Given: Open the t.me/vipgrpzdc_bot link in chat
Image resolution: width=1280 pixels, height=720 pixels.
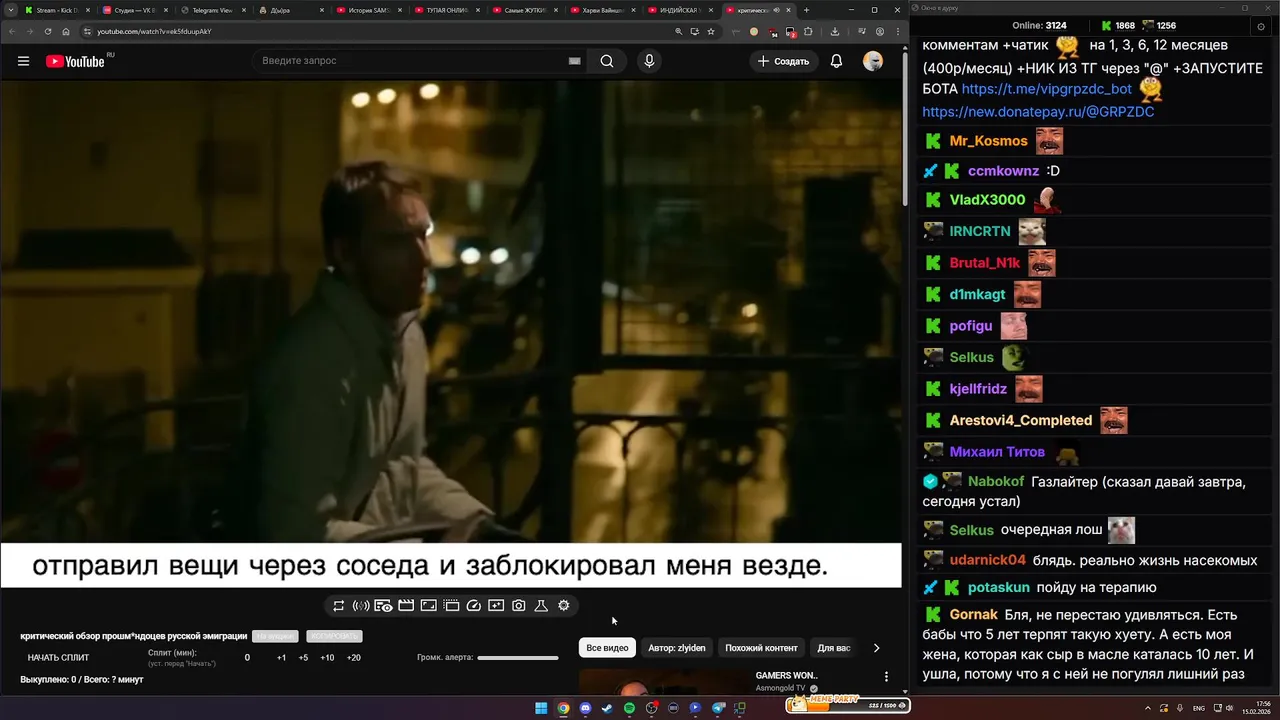Looking at the screenshot, I should click(x=1047, y=89).
